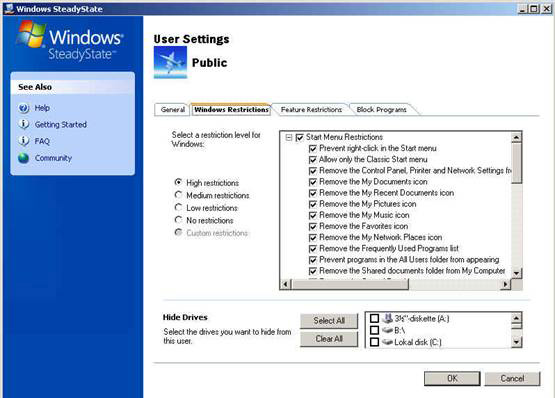555x398 pixels.
Task: Click the restrictions list scroll down arrow
Action: tap(516, 273)
